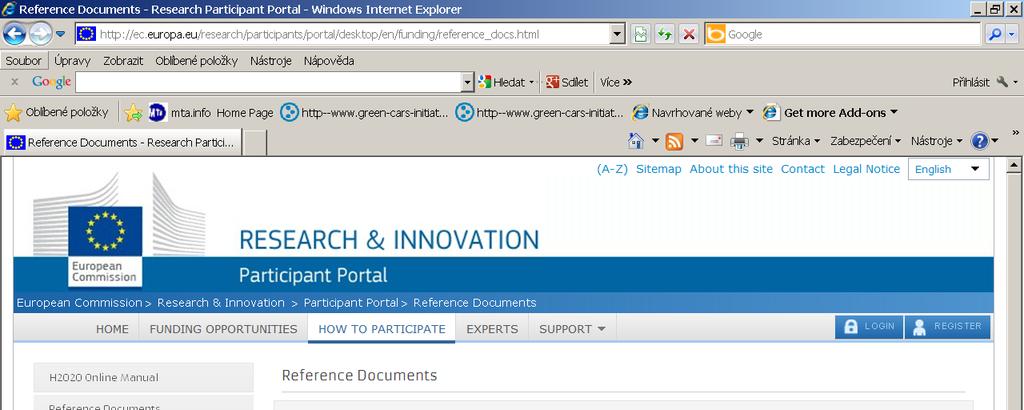1024x410 pixels.
Task: Click the Sdílet Google+ share button
Action: 567,82
